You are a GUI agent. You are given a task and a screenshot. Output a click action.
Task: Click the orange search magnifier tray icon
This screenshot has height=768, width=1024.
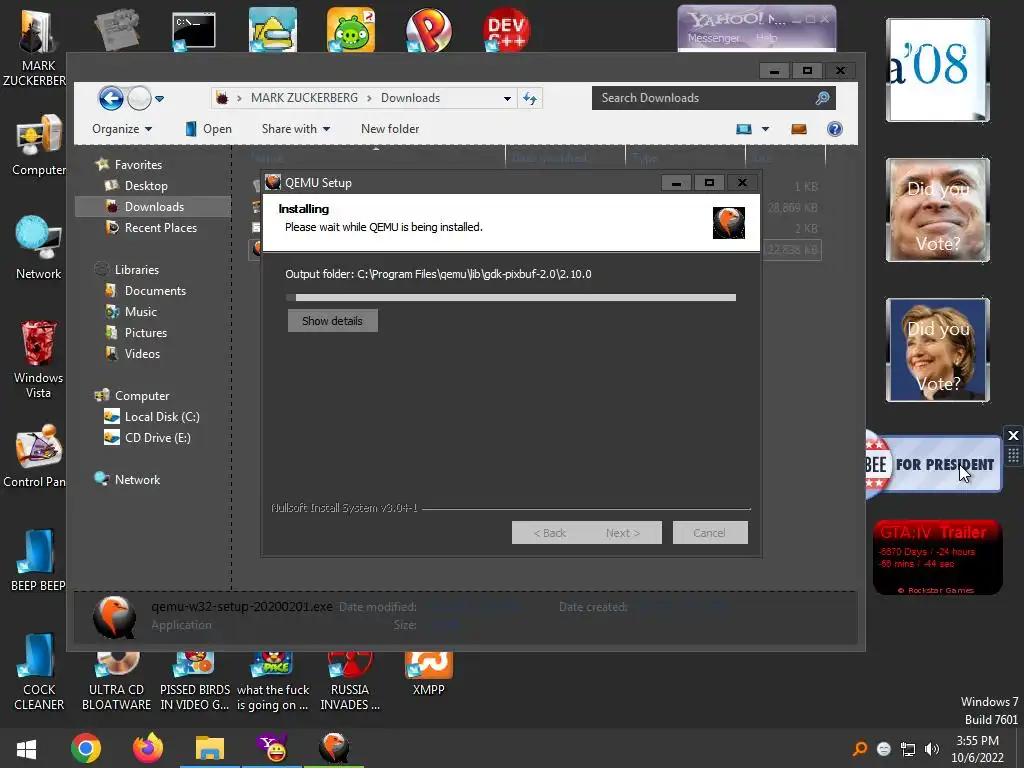point(860,749)
